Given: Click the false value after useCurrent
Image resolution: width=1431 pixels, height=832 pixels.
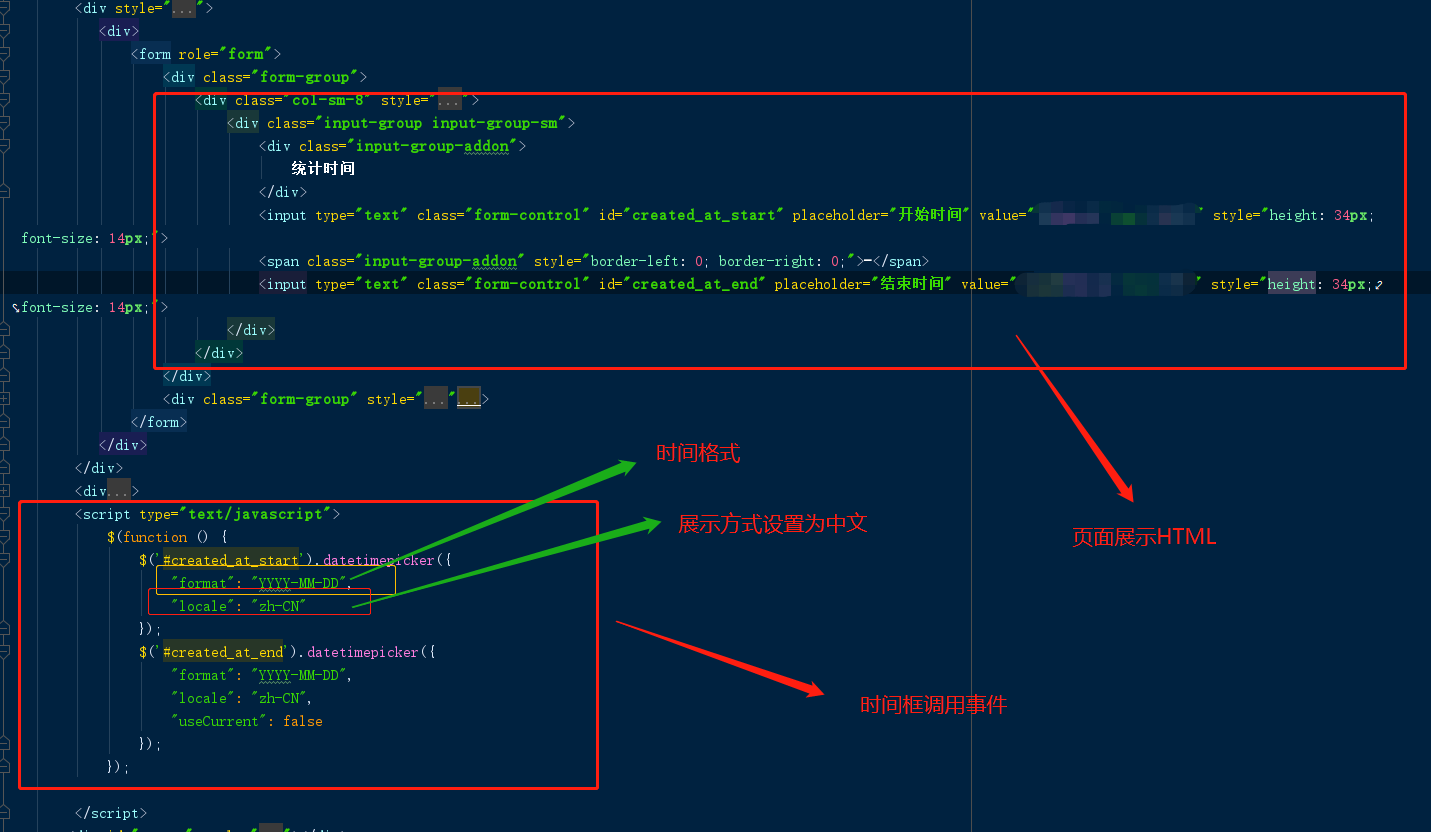Looking at the screenshot, I should point(303,721).
